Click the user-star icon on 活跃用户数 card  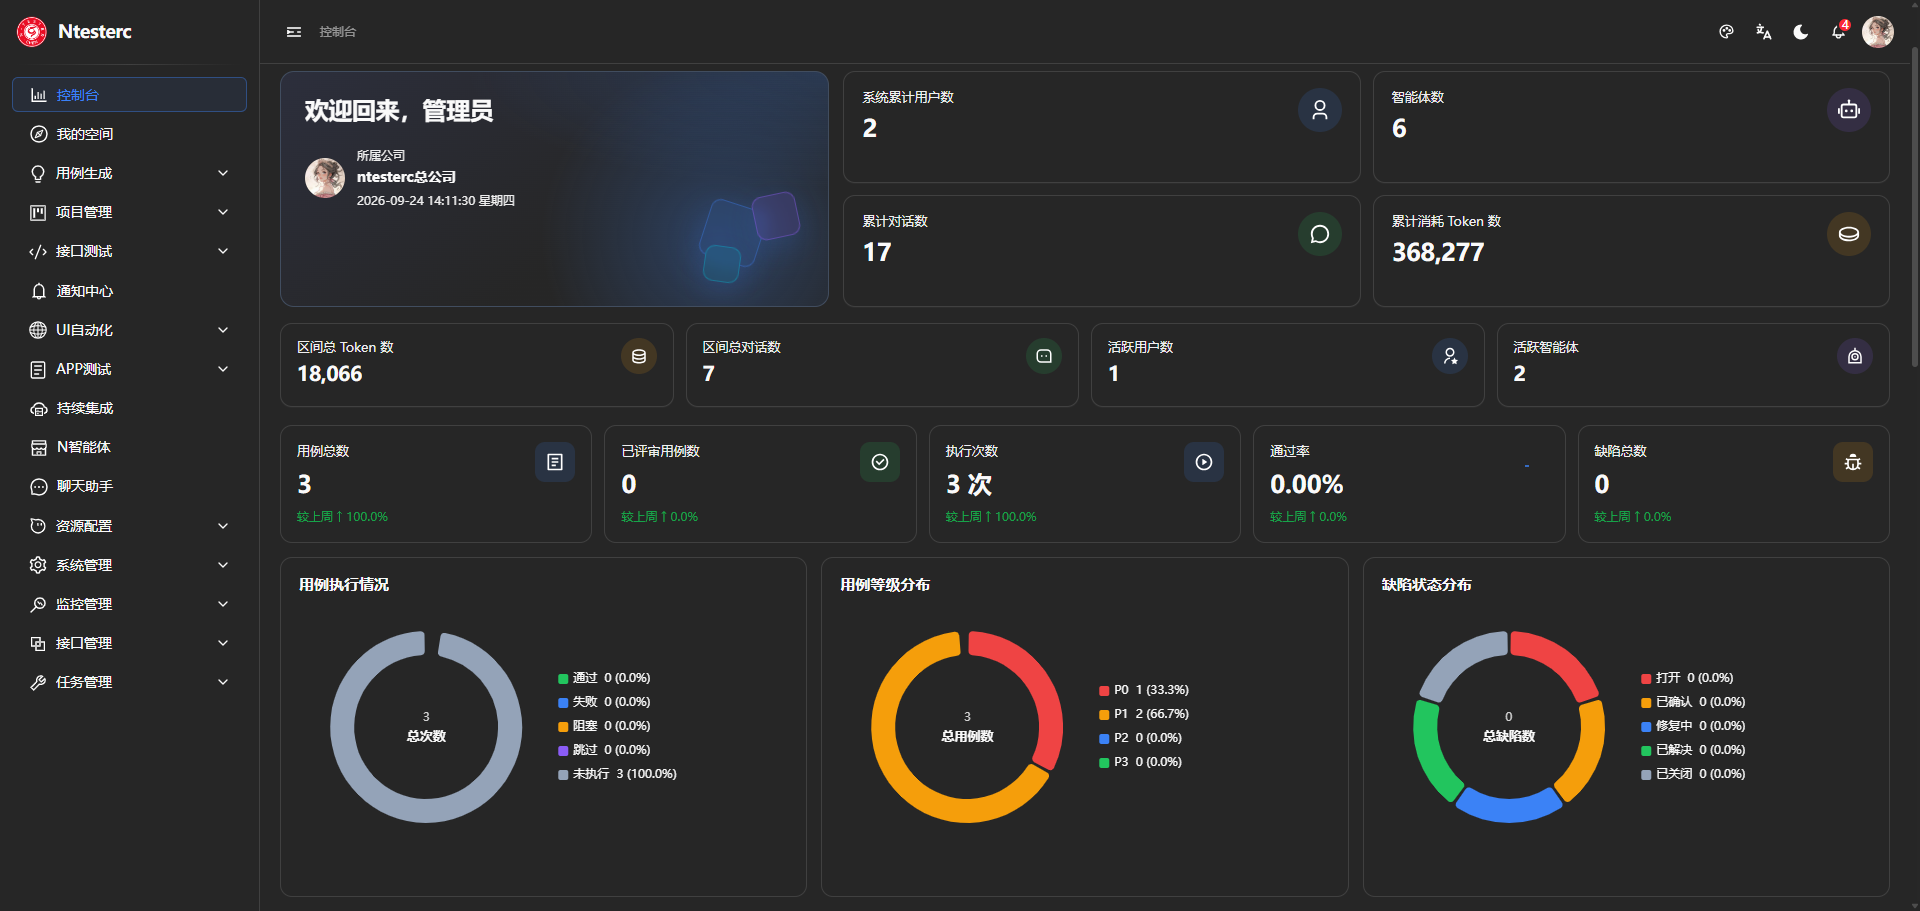tap(1450, 356)
